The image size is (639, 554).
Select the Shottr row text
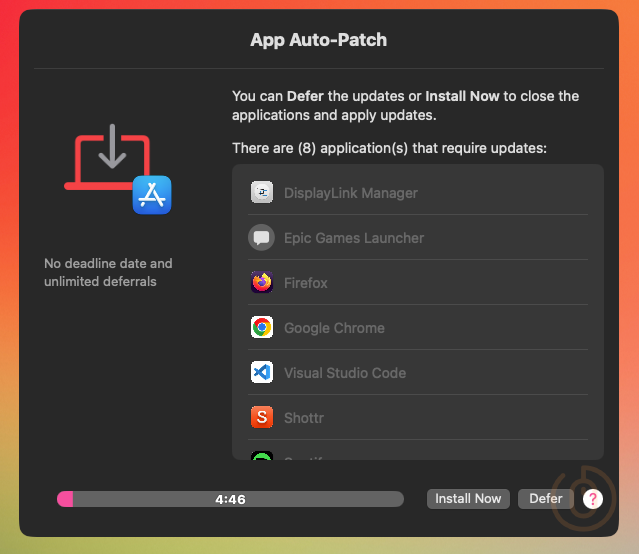[304, 418]
